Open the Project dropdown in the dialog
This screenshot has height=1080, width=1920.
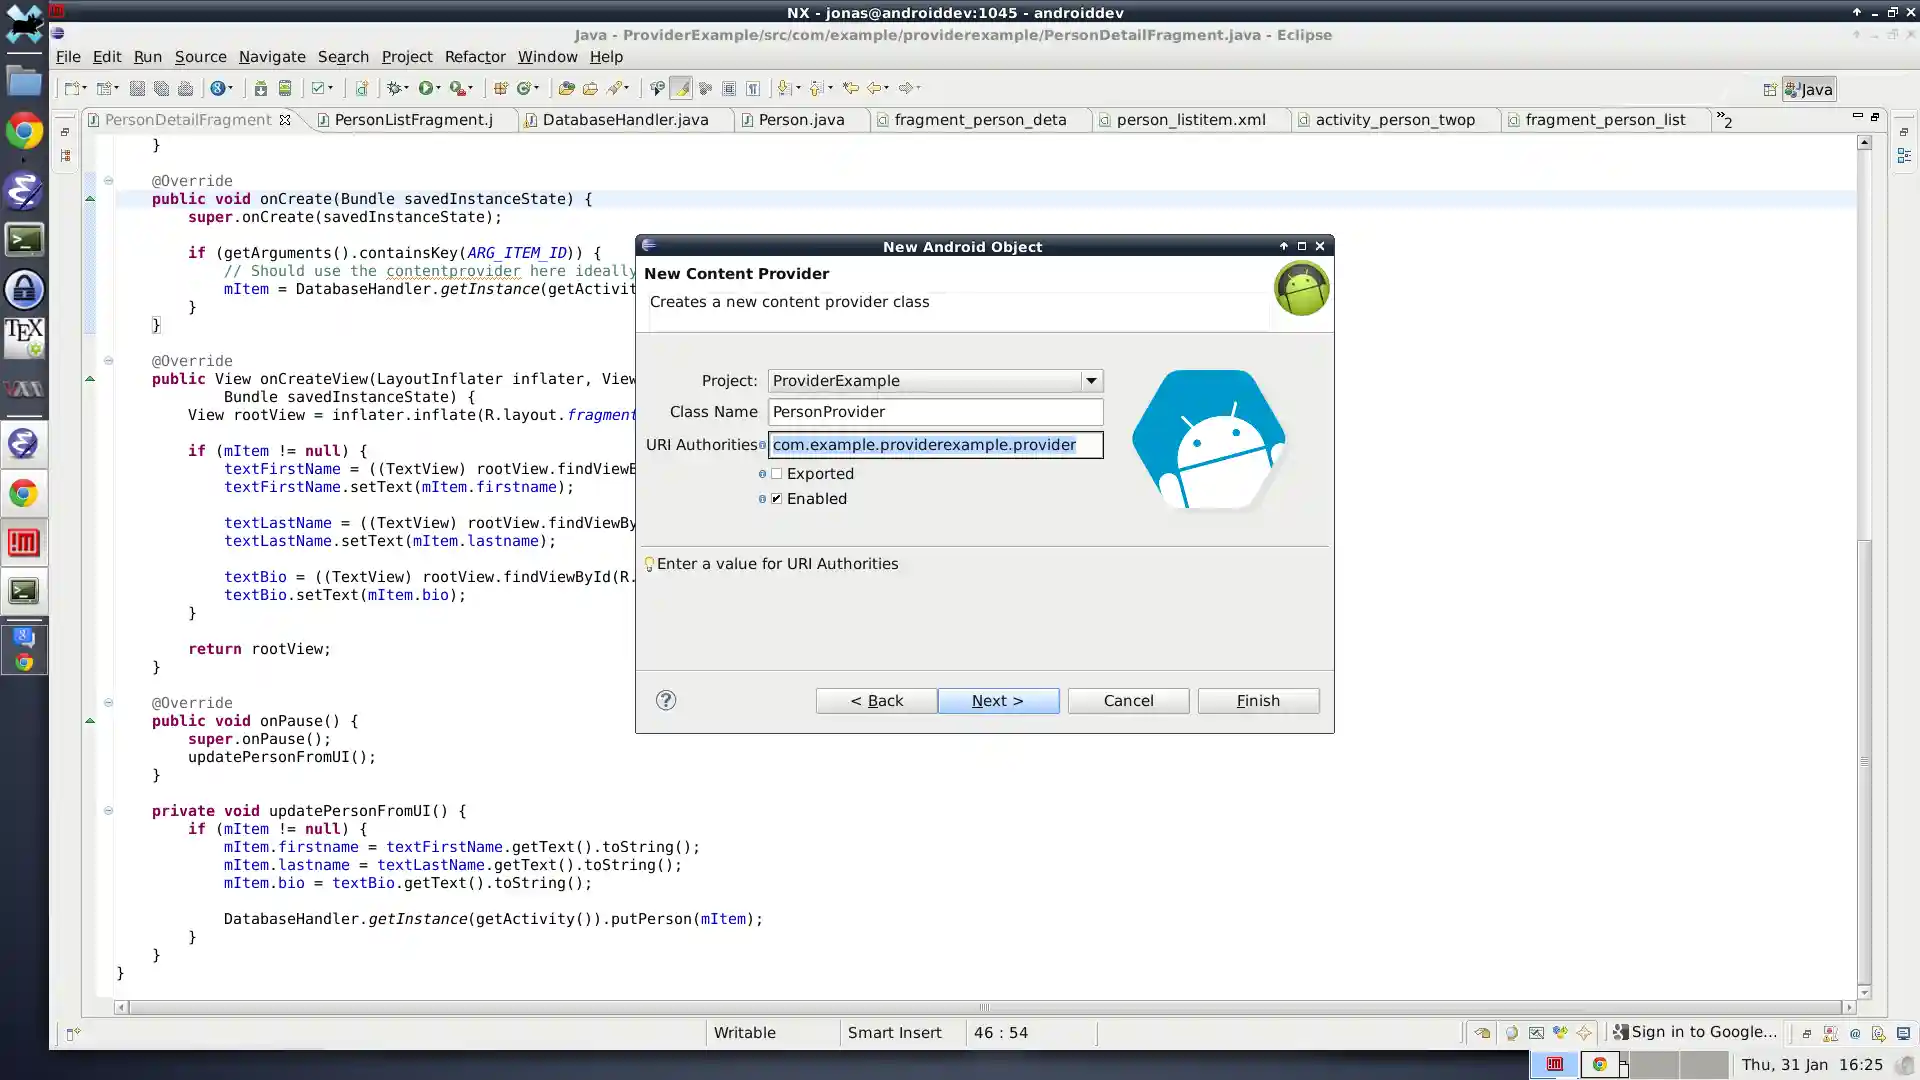1091,381
